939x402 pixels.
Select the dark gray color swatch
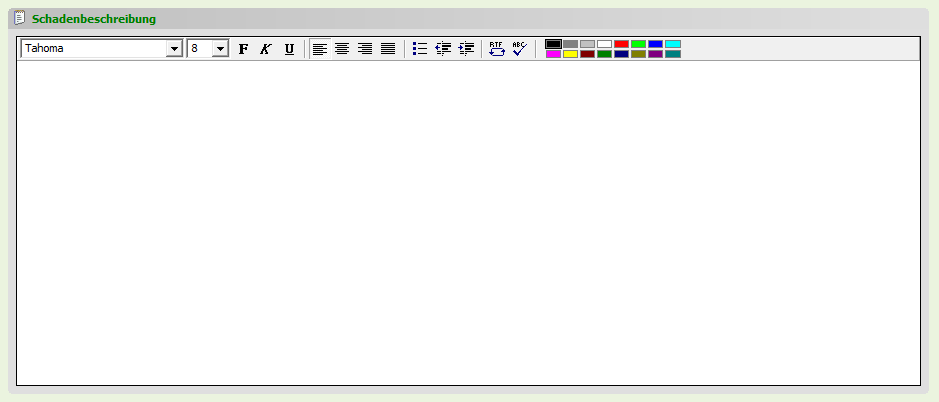(571, 44)
